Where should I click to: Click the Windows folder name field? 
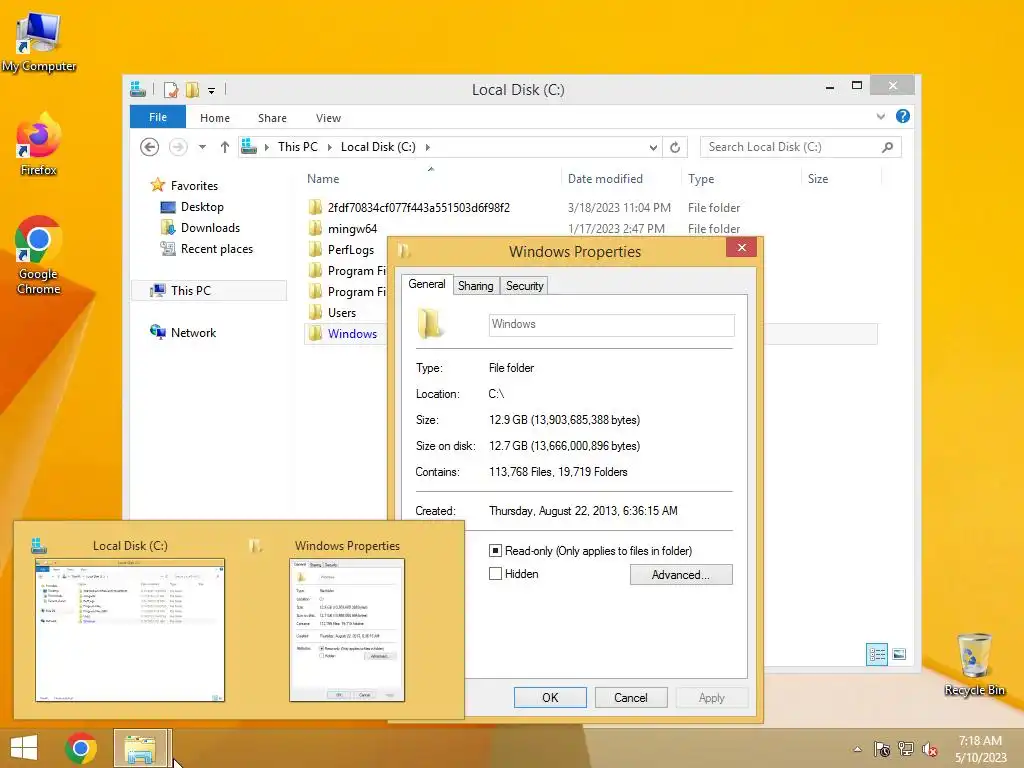(611, 325)
